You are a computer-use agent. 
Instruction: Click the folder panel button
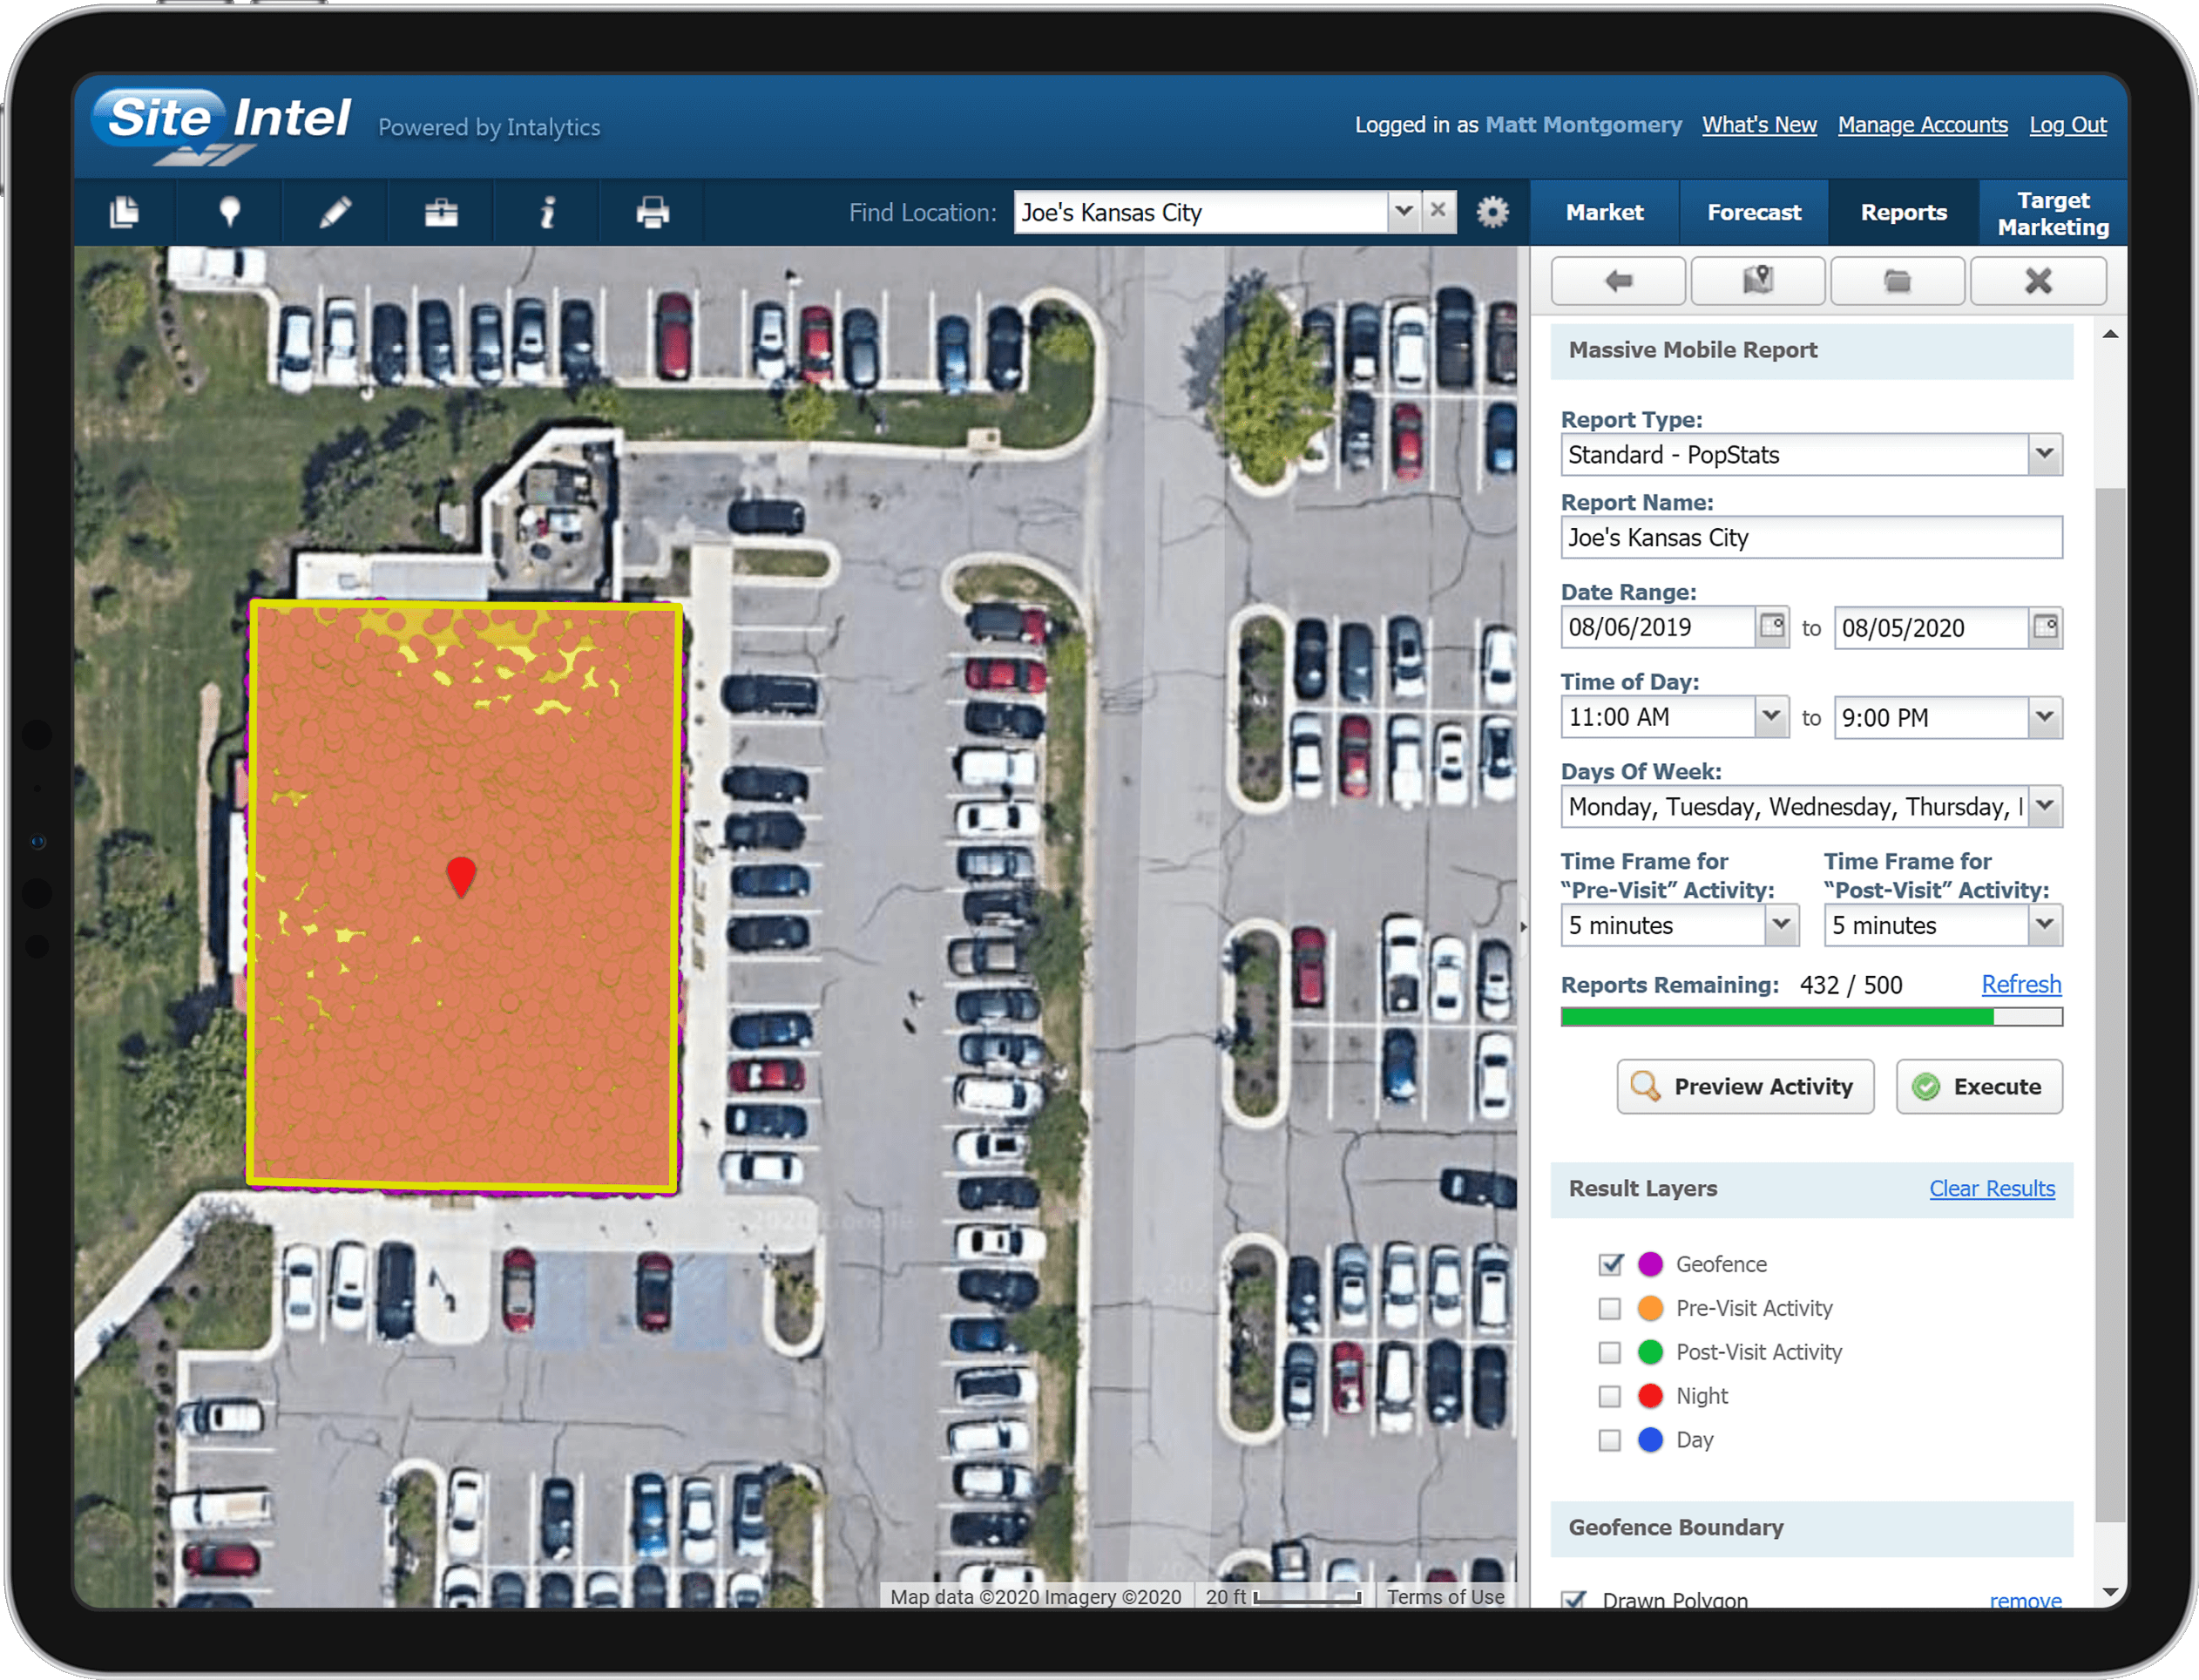(1898, 281)
